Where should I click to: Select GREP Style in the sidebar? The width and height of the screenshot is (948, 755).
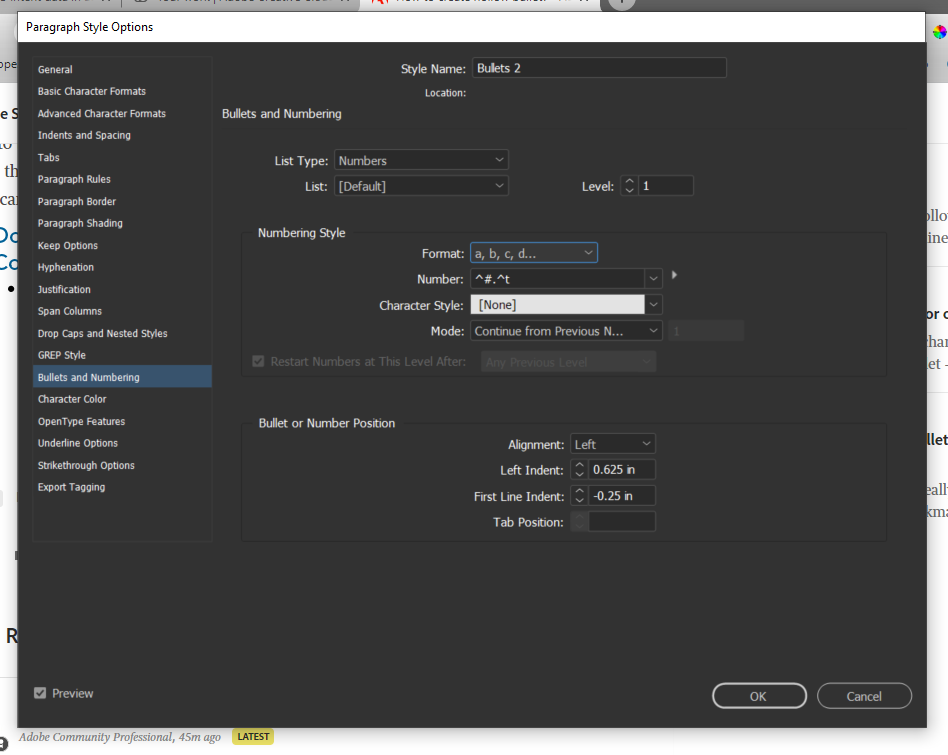point(62,355)
